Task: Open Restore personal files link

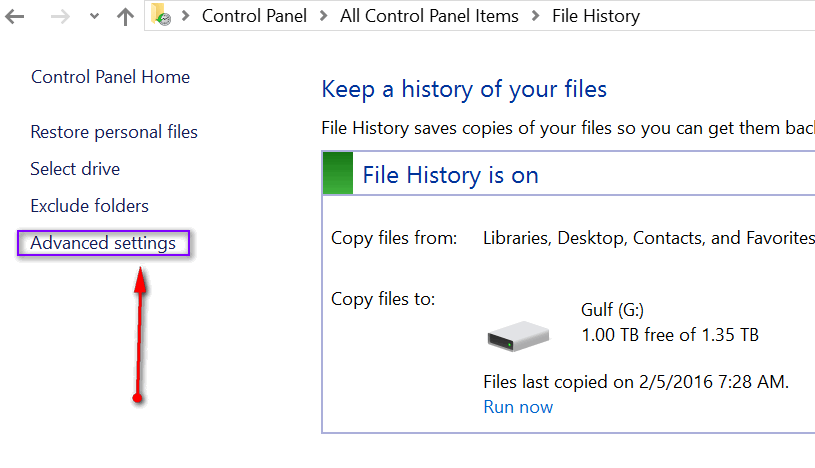Action: (x=114, y=132)
